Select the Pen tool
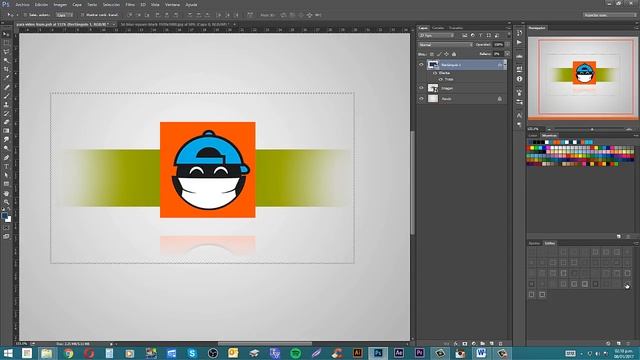The image size is (640, 360). [x=6, y=158]
